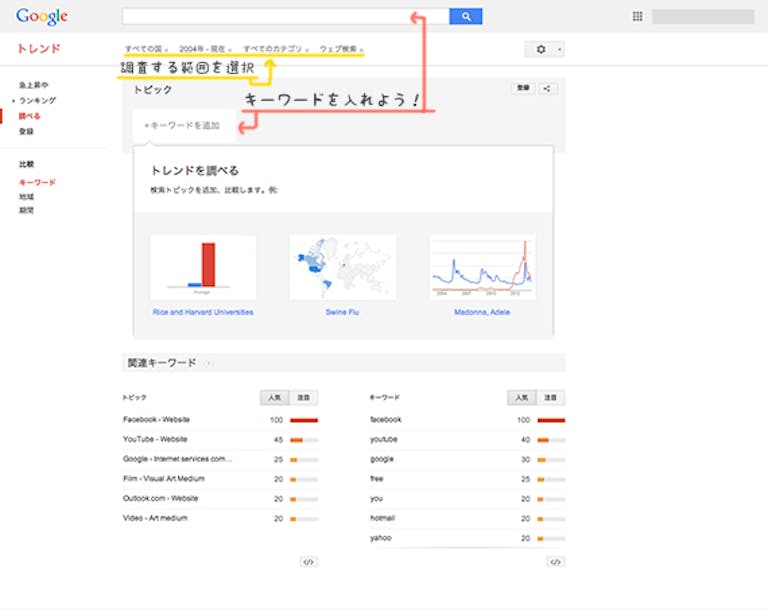The width and height of the screenshot is (768, 610).
Task: Expand the 2004年 - 現在 date range dropdown
Action: [x=205, y=49]
